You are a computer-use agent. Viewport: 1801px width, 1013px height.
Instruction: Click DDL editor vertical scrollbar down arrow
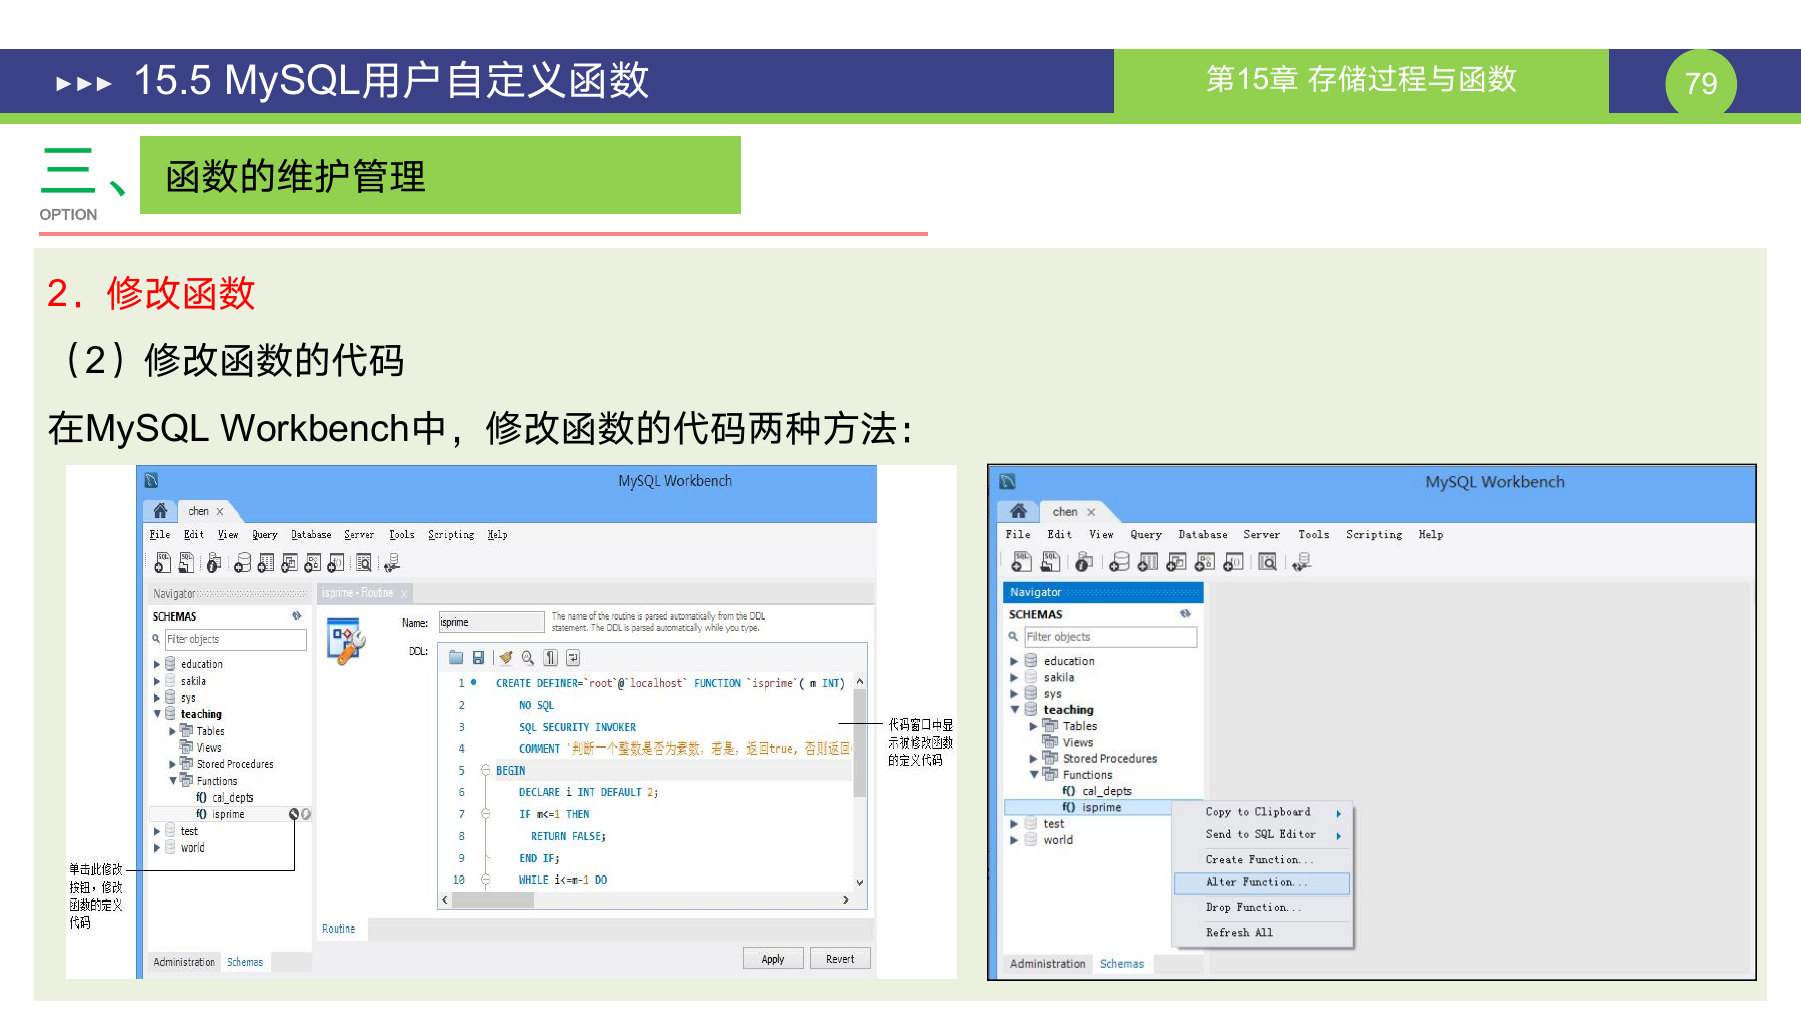859,882
